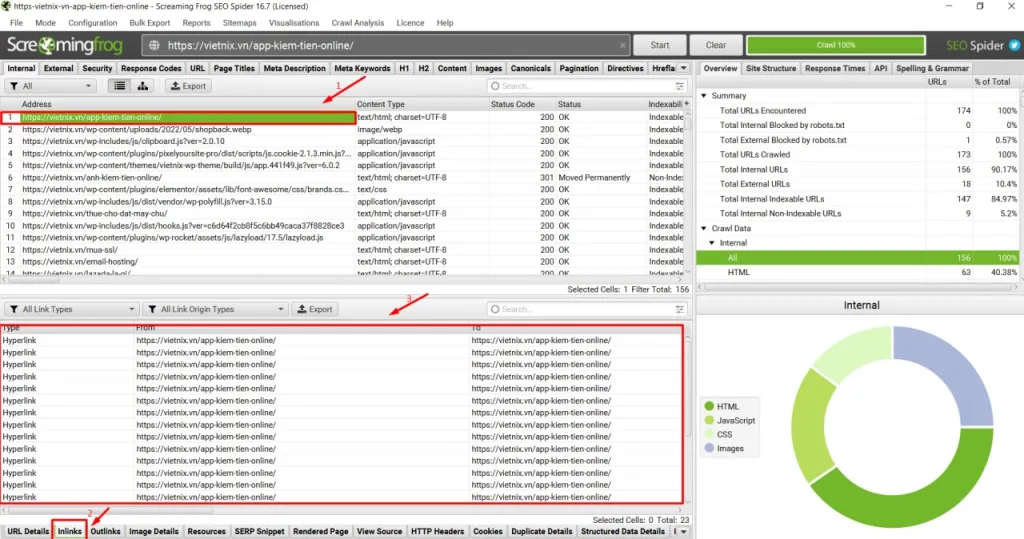Image resolution: width=1024 pixels, height=539 pixels.
Task: Open All Link Types dropdown
Action: click(71, 309)
